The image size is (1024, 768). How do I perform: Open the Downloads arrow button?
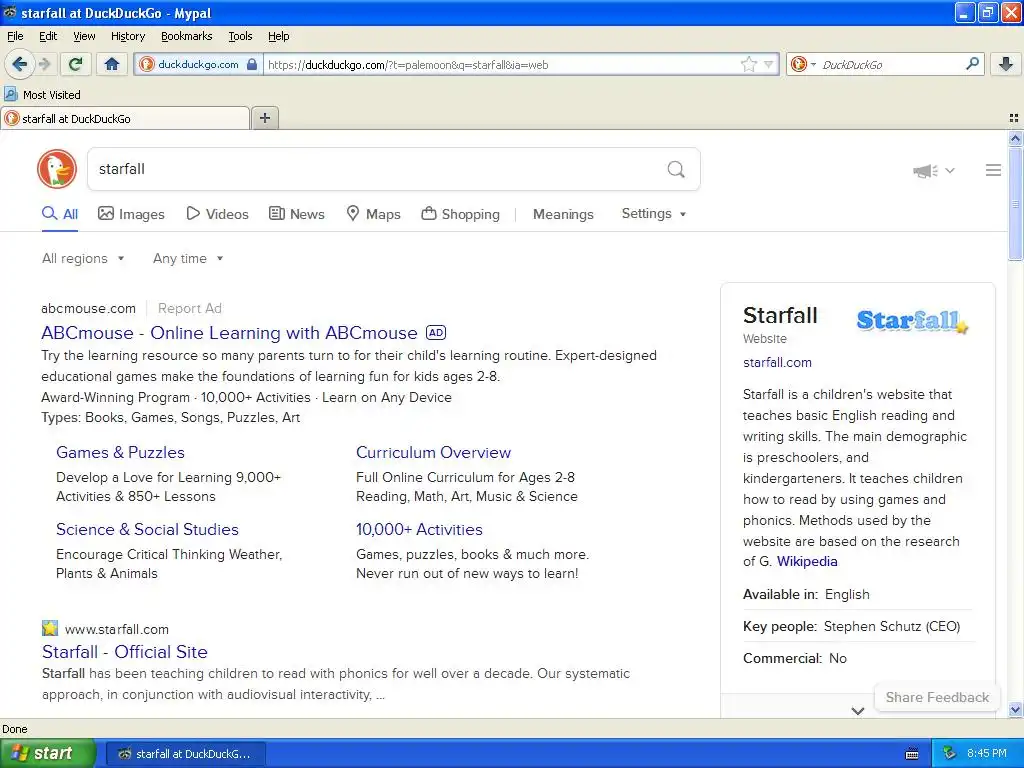tap(1006, 64)
